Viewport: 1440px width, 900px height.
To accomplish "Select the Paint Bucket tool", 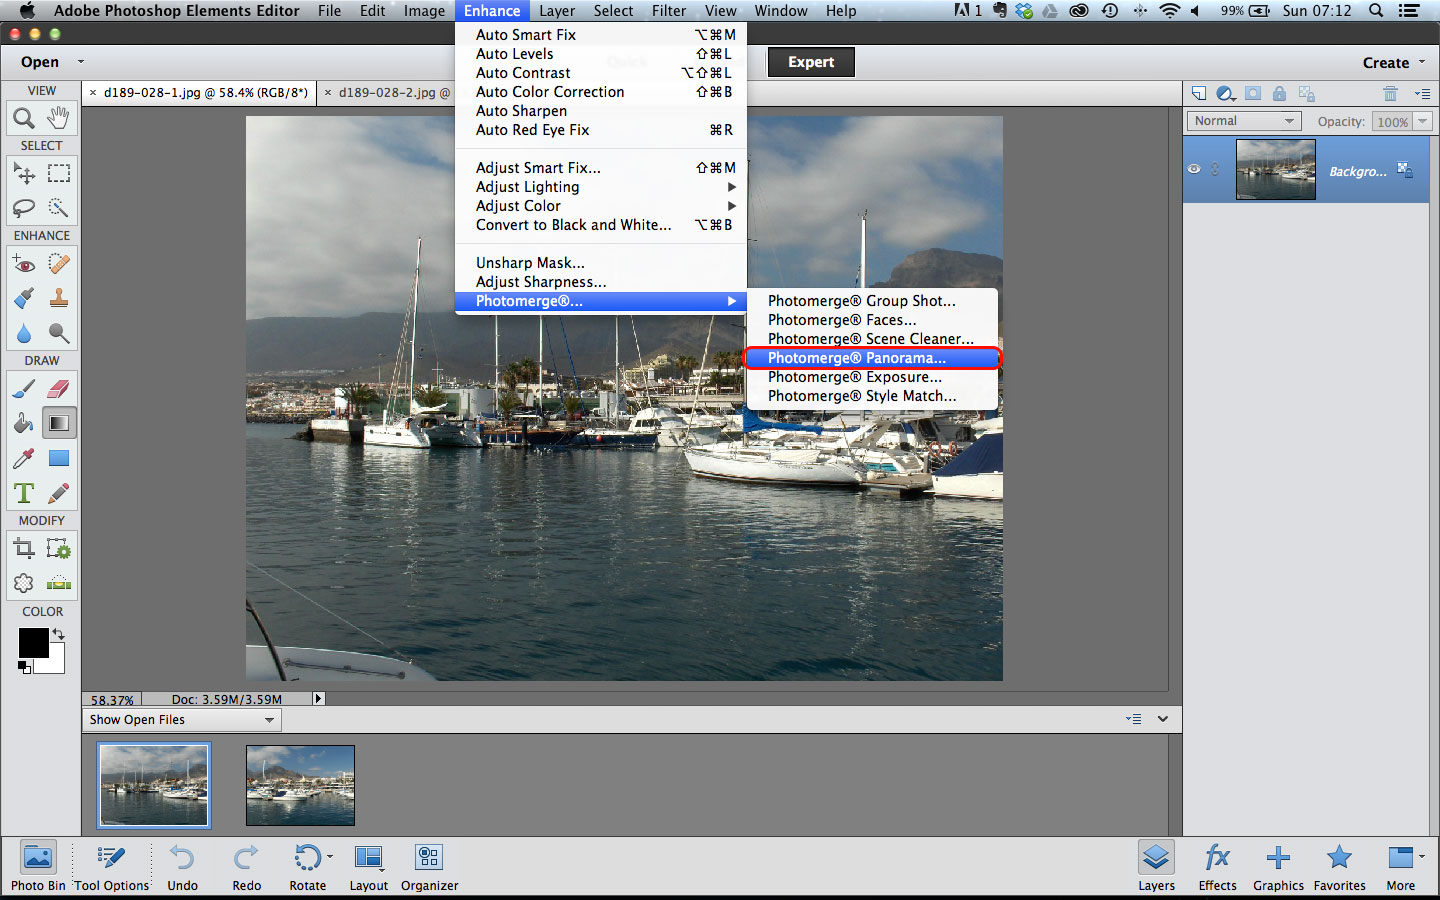I will (24, 424).
